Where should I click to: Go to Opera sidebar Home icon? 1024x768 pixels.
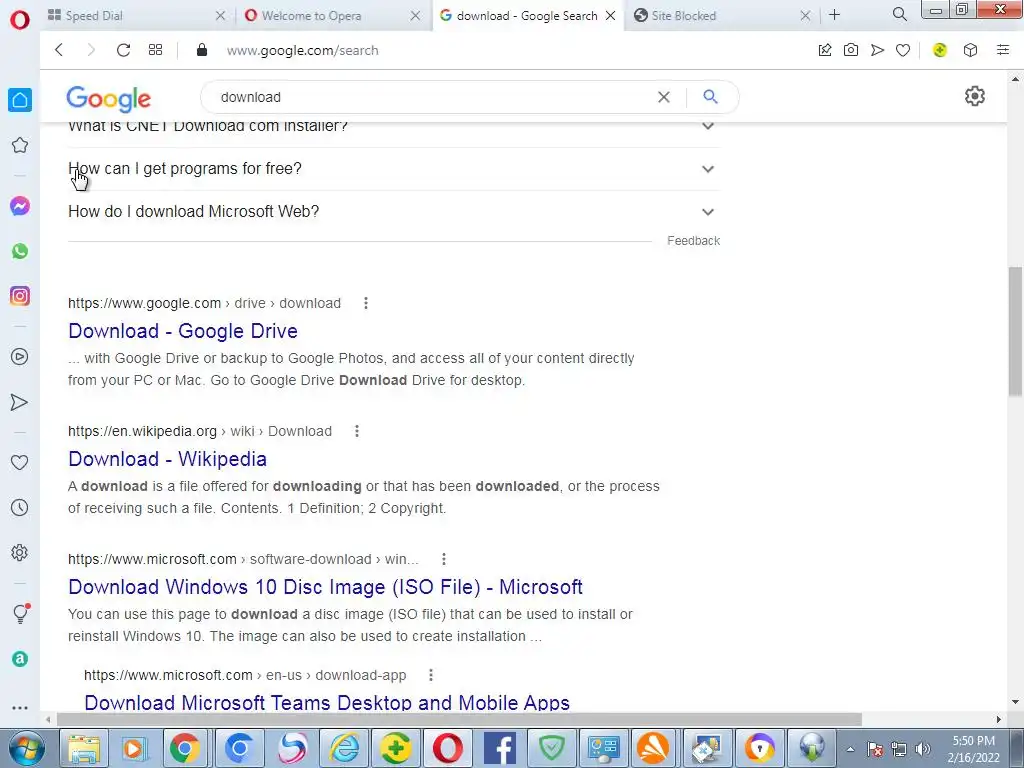coord(20,100)
